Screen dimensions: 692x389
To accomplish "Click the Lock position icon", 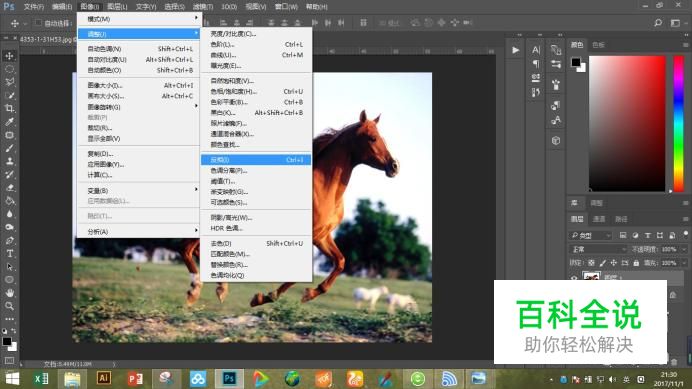I will click(x=613, y=263).
